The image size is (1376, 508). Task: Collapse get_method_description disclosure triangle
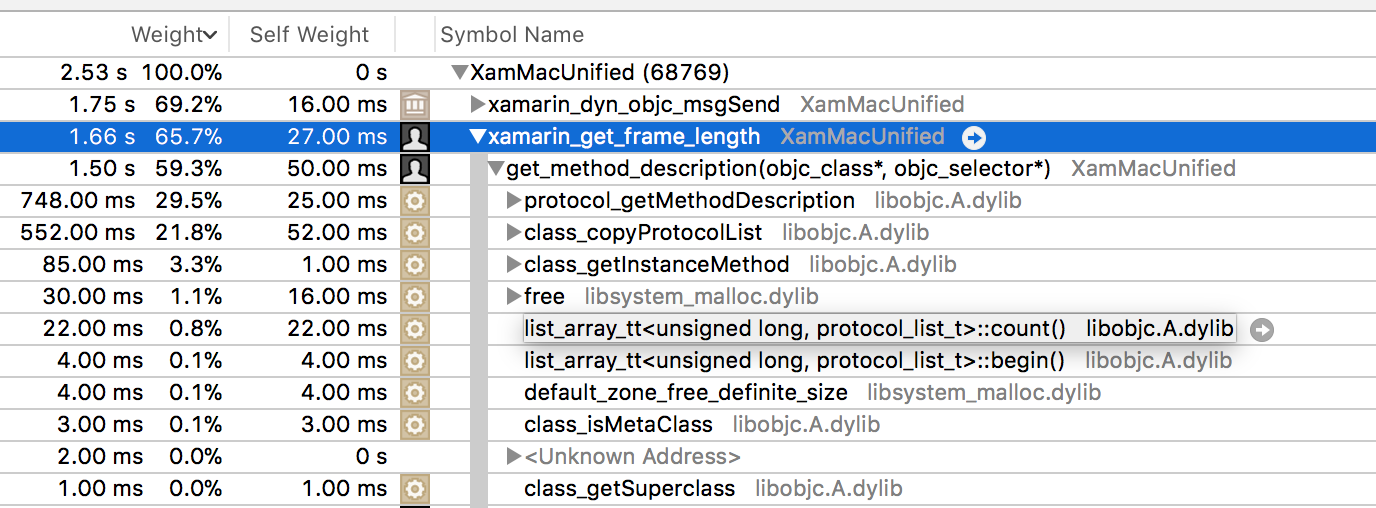(x=496, y=169)
